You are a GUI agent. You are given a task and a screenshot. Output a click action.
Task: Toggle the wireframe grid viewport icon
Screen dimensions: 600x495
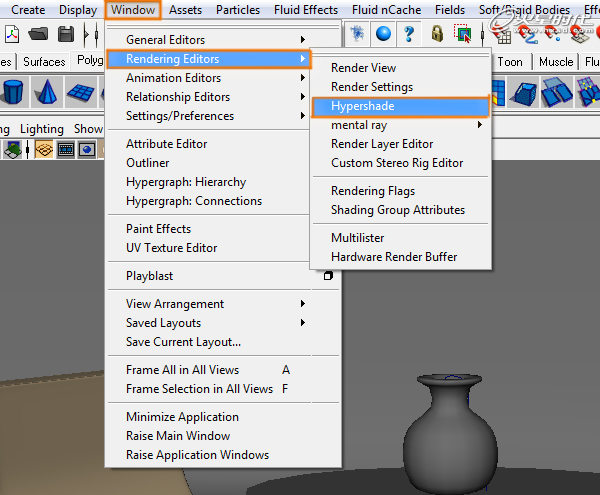coord(44,149)
